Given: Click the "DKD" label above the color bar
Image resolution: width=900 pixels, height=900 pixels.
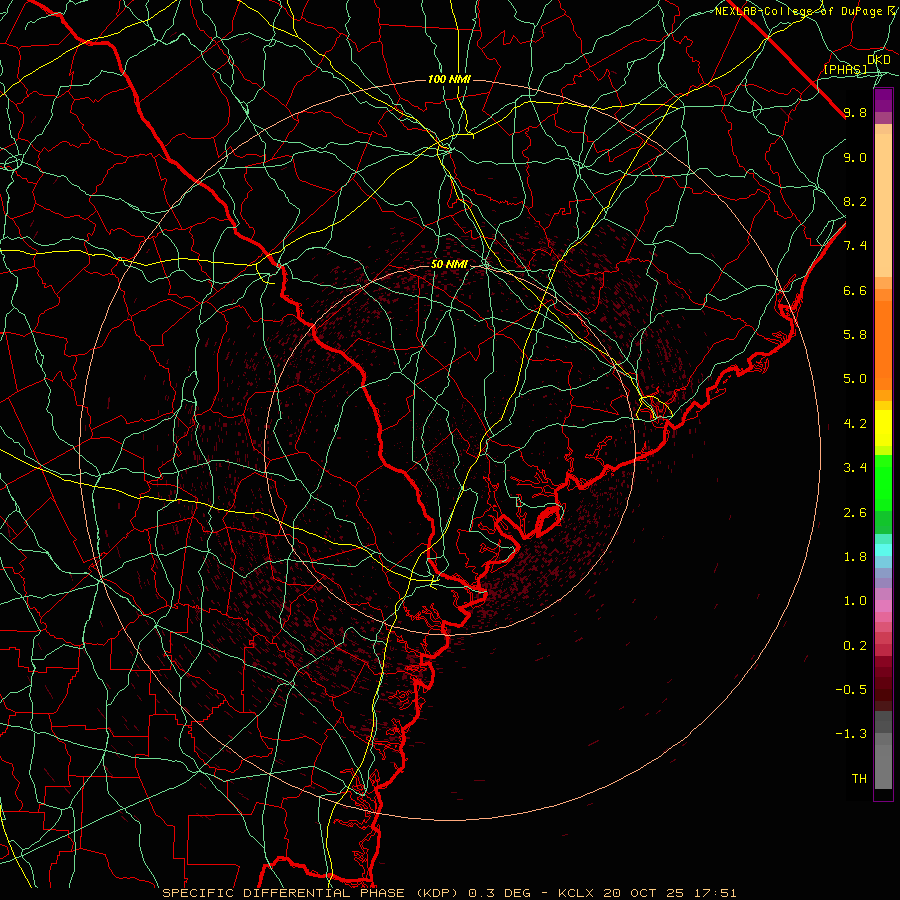Looking at the screenshot, I should pyautogui.click(x=879, y=60).
